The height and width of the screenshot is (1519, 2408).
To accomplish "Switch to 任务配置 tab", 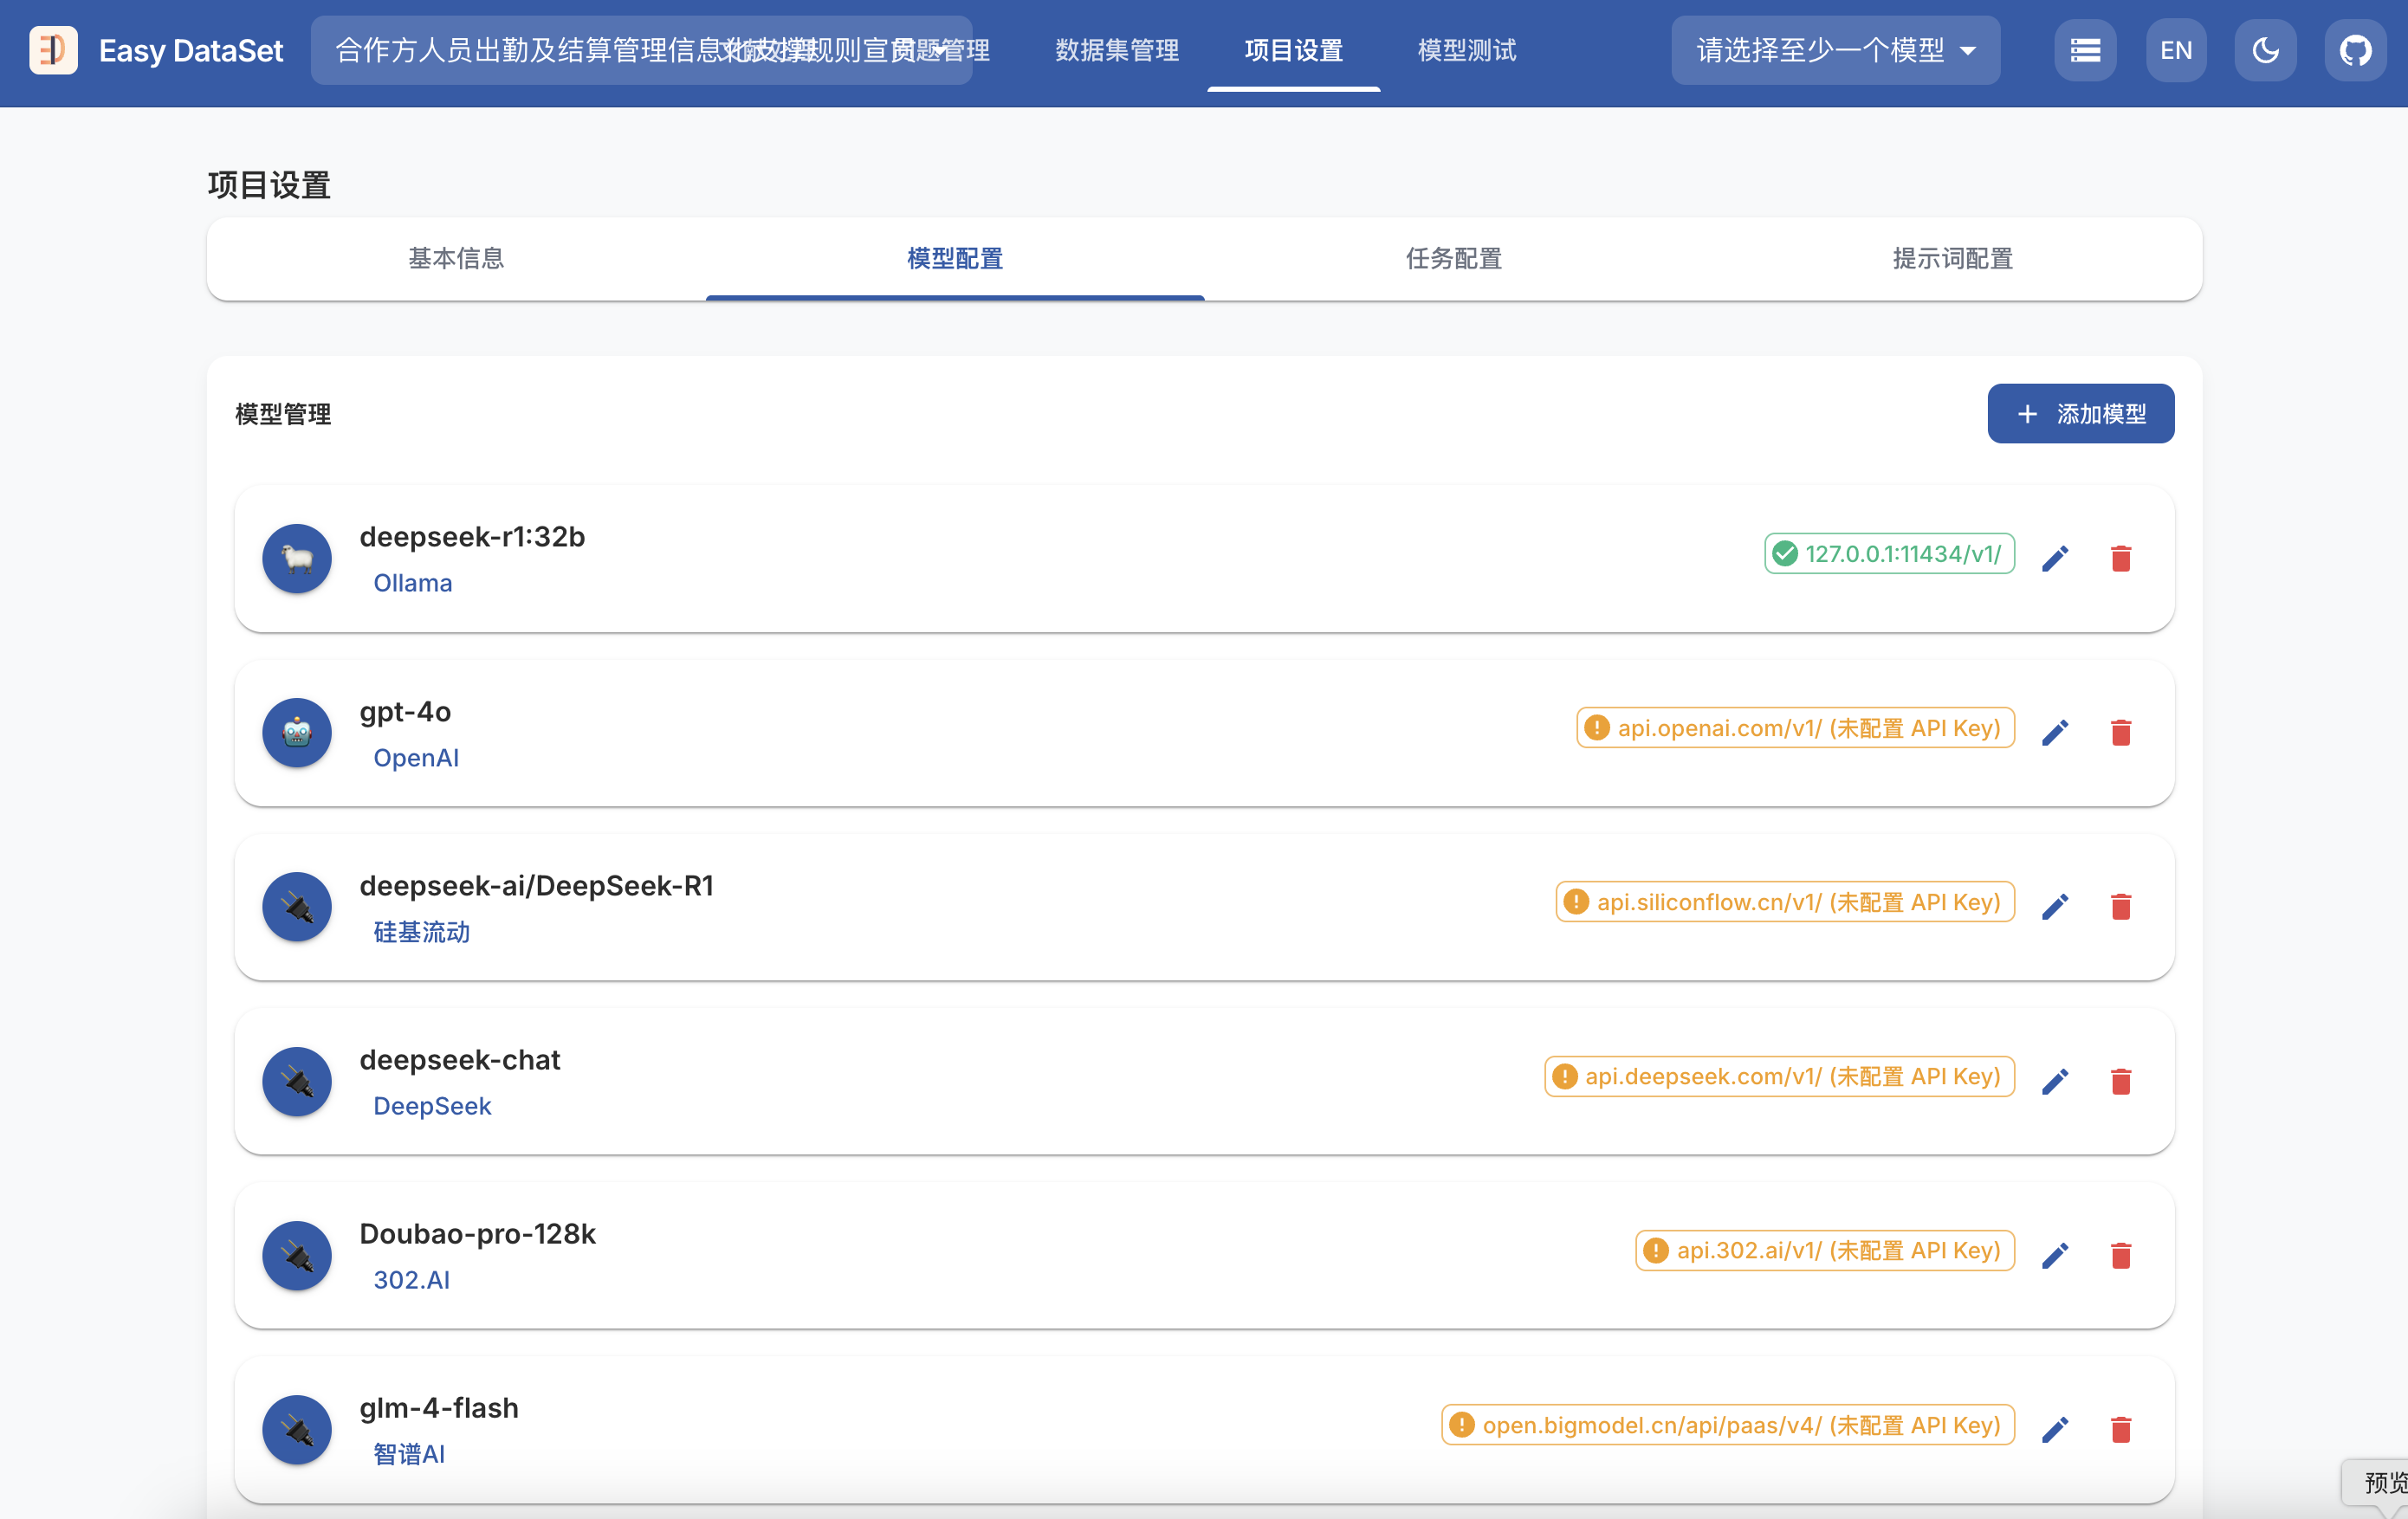I will click(x=1453, y=259).
